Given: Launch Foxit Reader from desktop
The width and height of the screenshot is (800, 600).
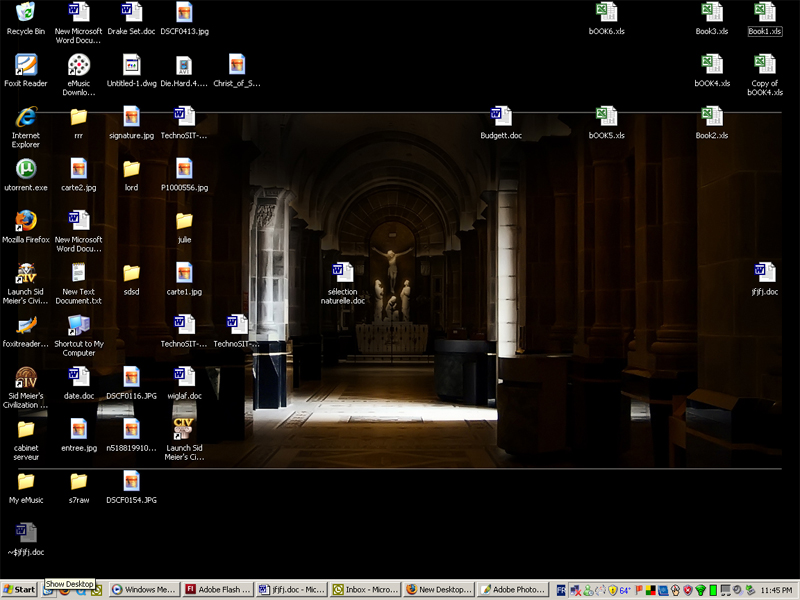Looking at the screenshot, I should pos(26,65).
